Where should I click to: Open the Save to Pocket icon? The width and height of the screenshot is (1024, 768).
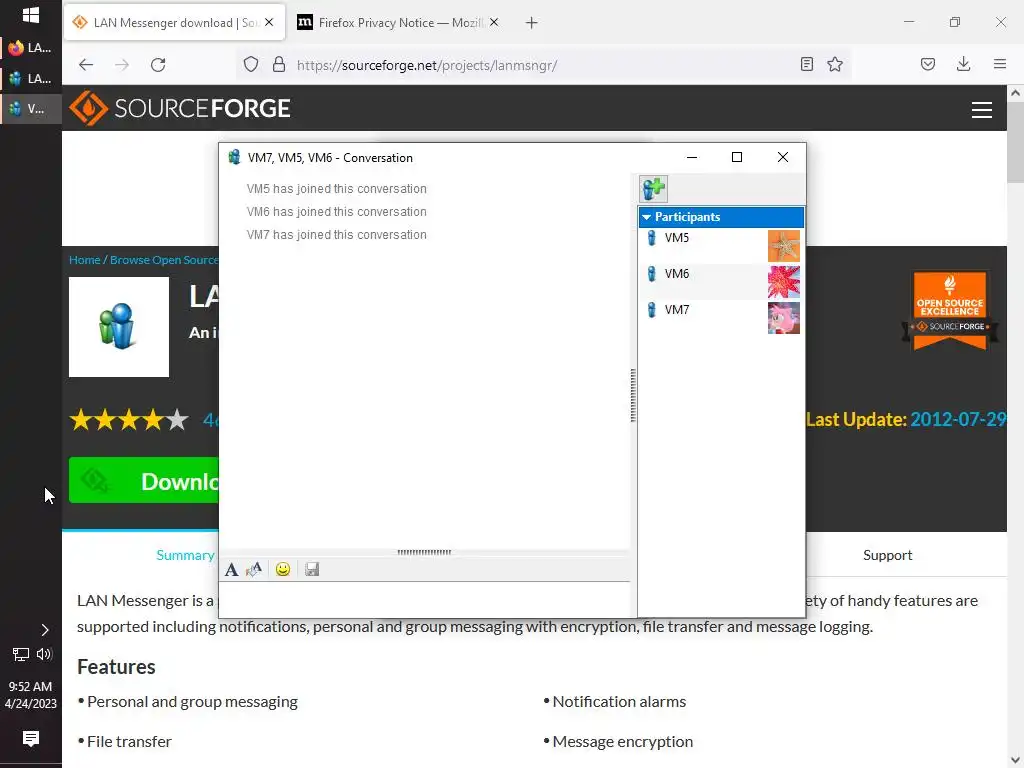pyautogui.click(x=928, y=65)
